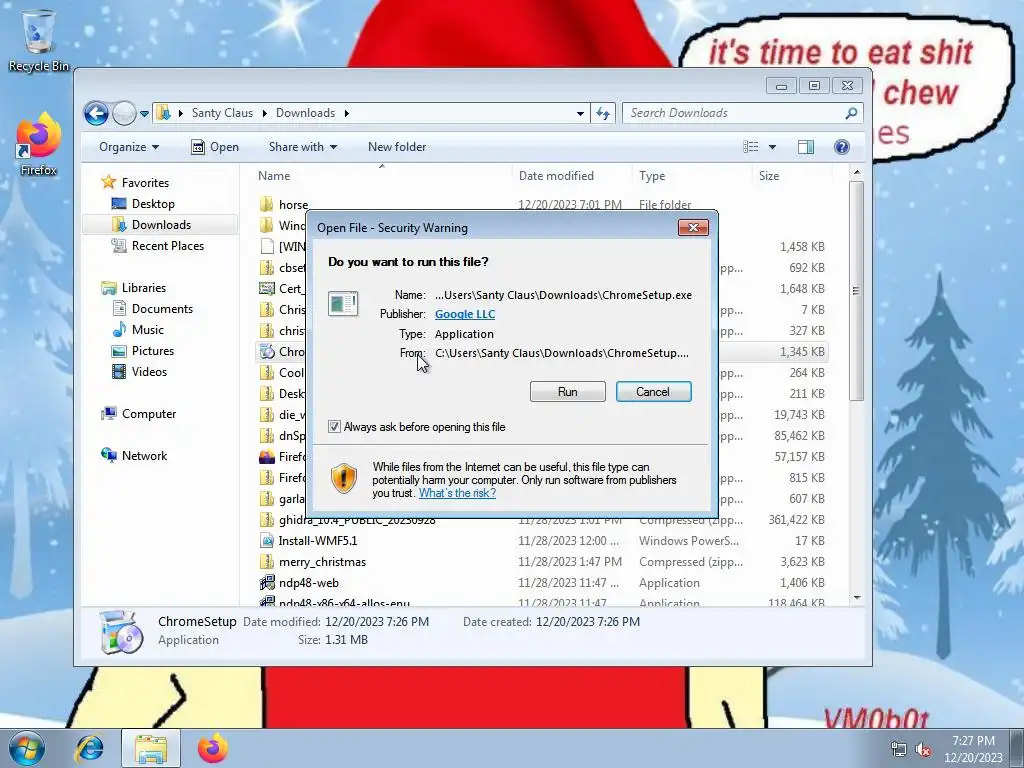Change view using the views icon
This screenshot has width=1024, height=768.
751,147
